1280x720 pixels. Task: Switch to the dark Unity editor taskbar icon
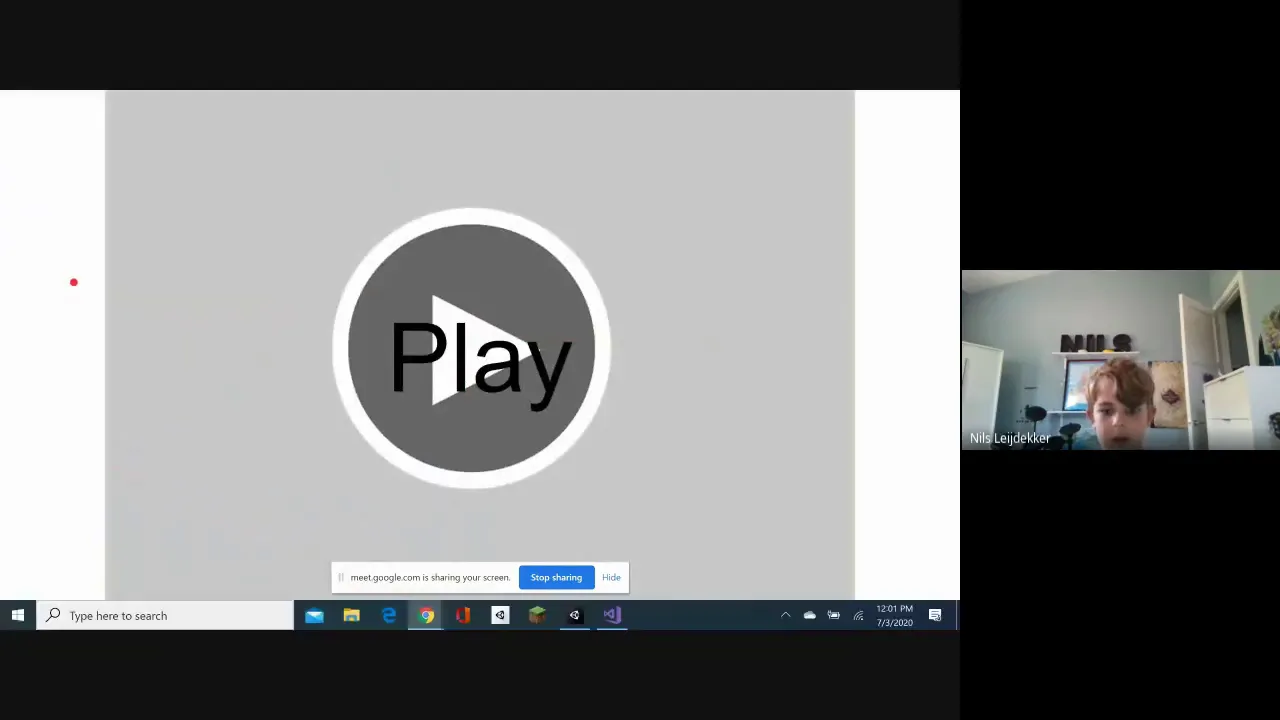[574, 615]
